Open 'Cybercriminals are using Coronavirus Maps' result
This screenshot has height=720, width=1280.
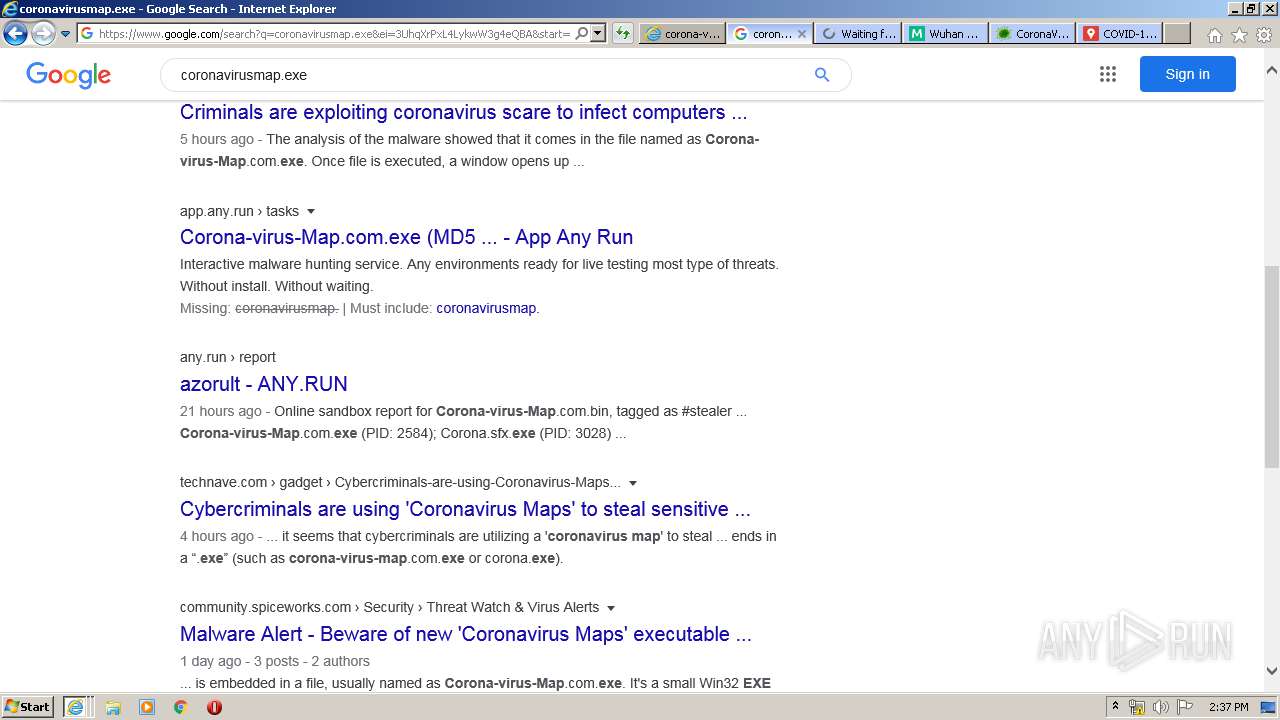465,509
